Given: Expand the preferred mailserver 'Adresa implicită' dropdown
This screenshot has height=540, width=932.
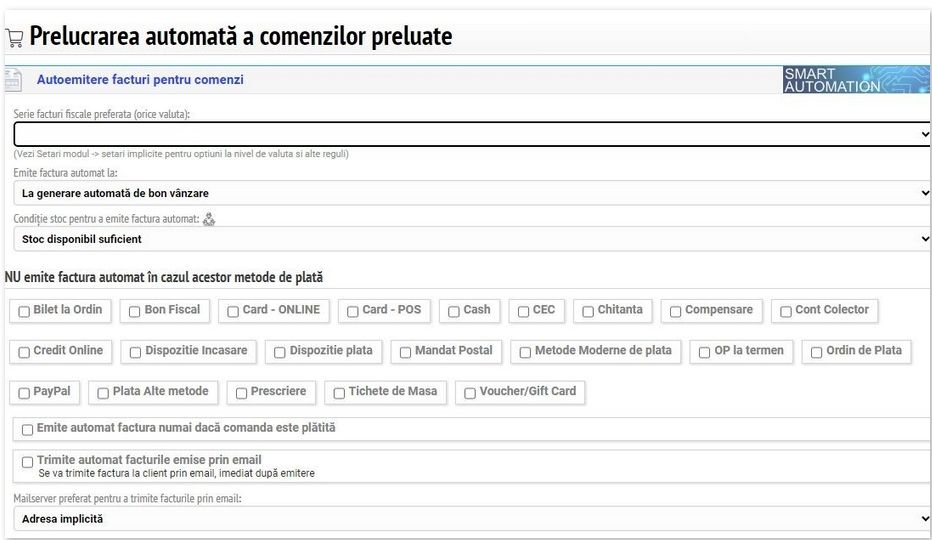Looking at the screenshot, I should pyautogui.click(x=472, y=519).
